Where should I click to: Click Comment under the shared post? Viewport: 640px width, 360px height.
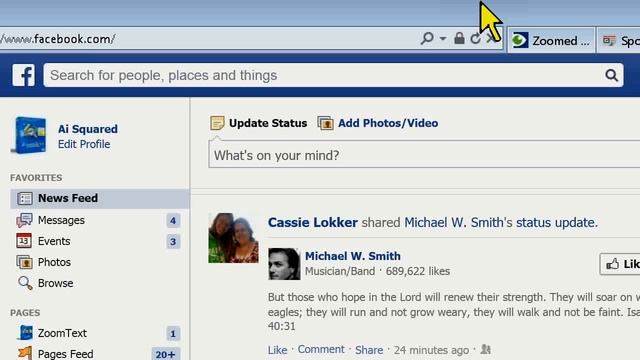(321, 349)
